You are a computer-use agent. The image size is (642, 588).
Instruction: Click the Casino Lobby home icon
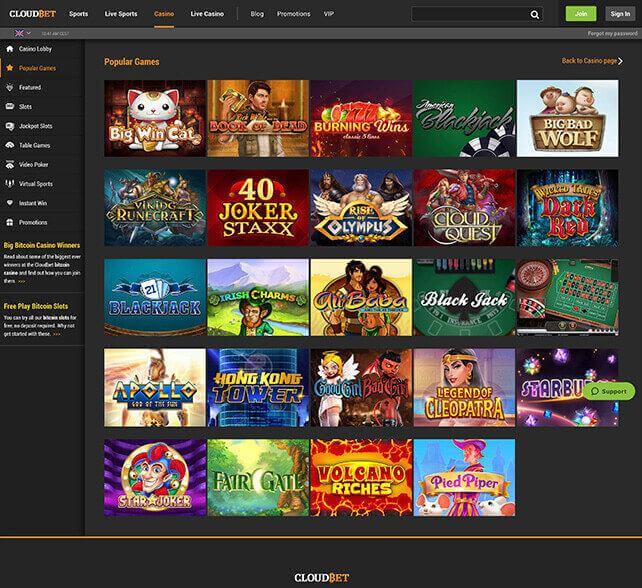coord(10,49)
